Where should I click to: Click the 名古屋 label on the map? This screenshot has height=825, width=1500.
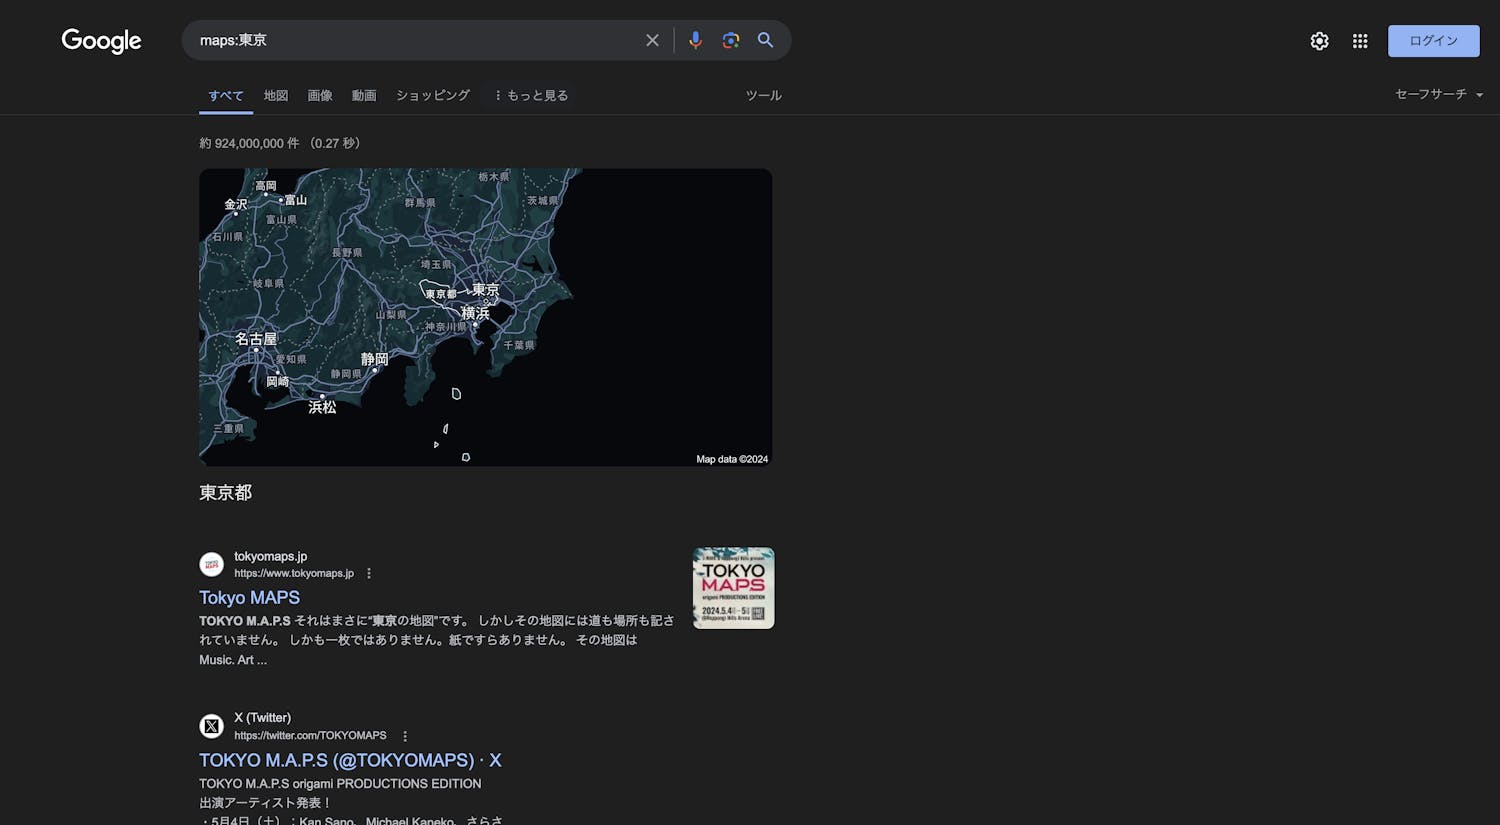(256, 339)
